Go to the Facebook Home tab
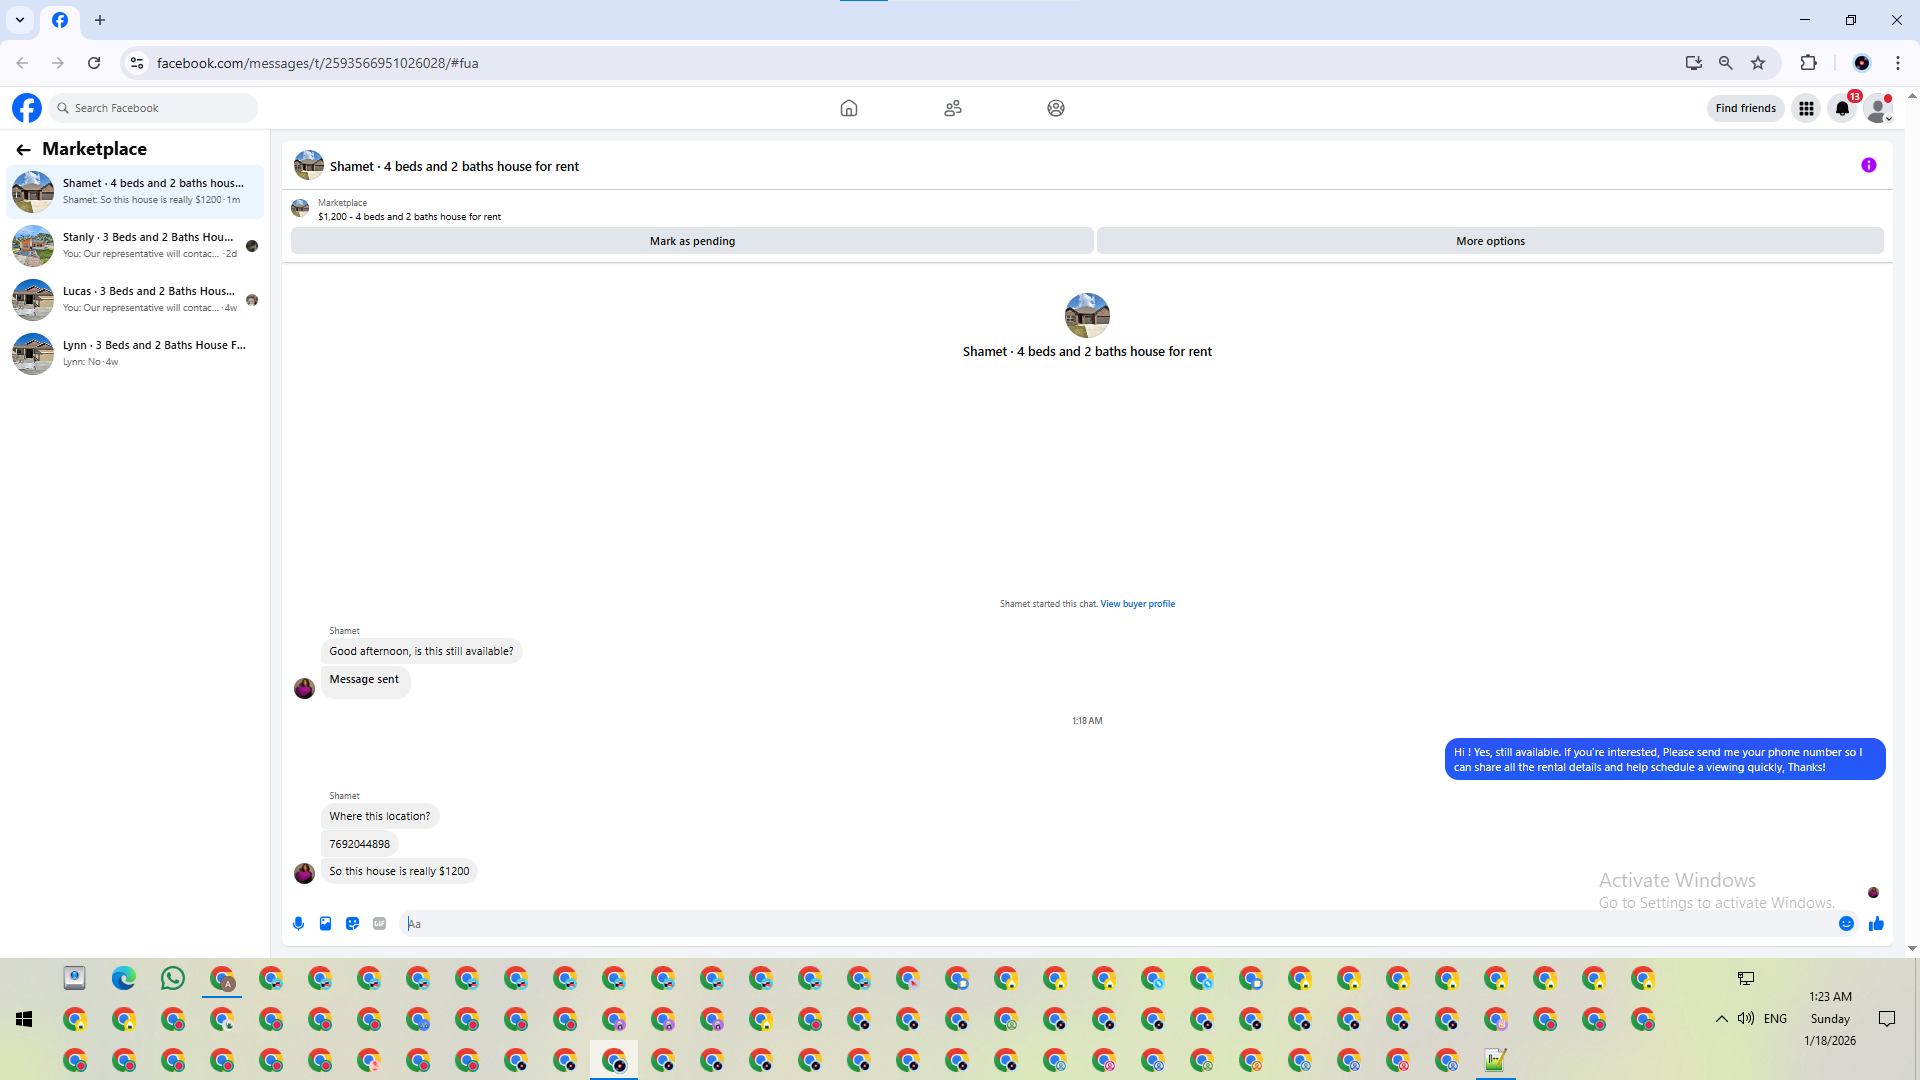Screen dimensions: 1920x1080 pos(848,108)
